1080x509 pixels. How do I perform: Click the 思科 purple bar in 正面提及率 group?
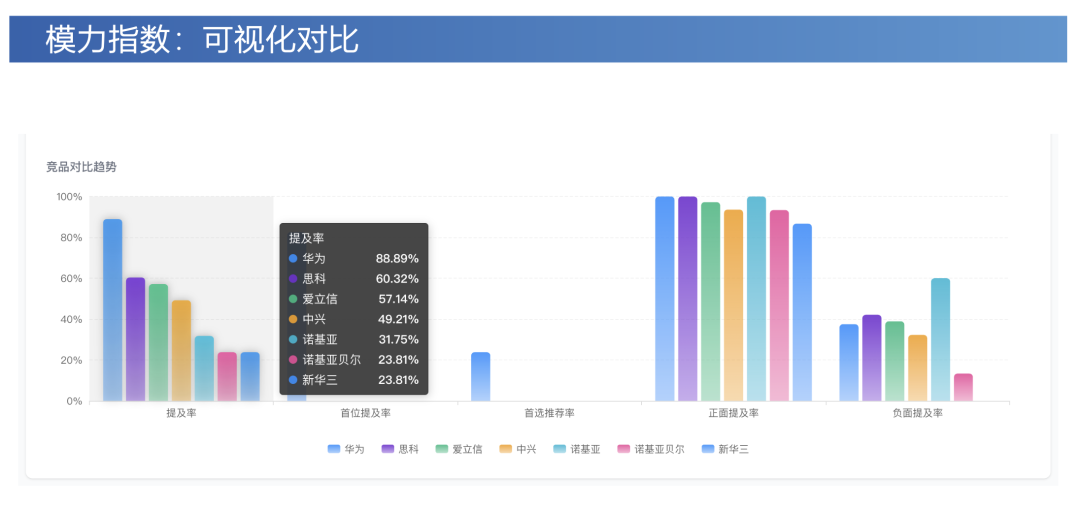(x=687, y=299)
